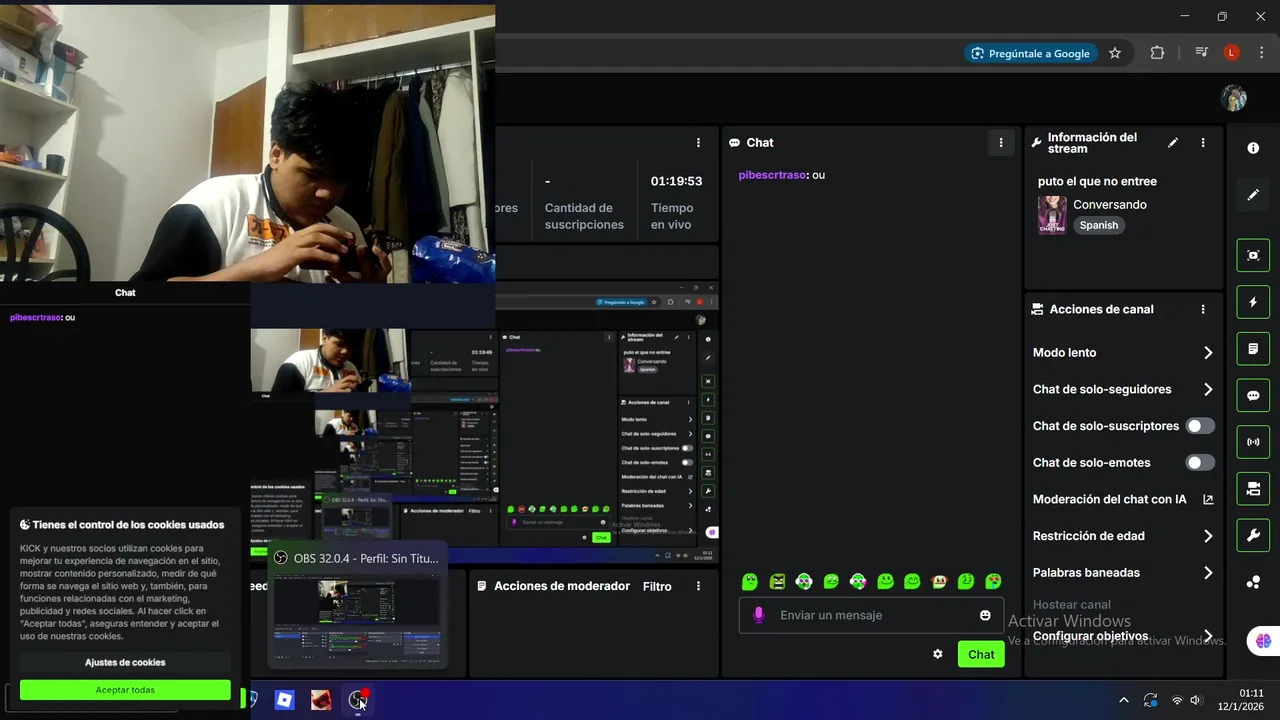Click the Conversando category thumbnail image

1052,215
